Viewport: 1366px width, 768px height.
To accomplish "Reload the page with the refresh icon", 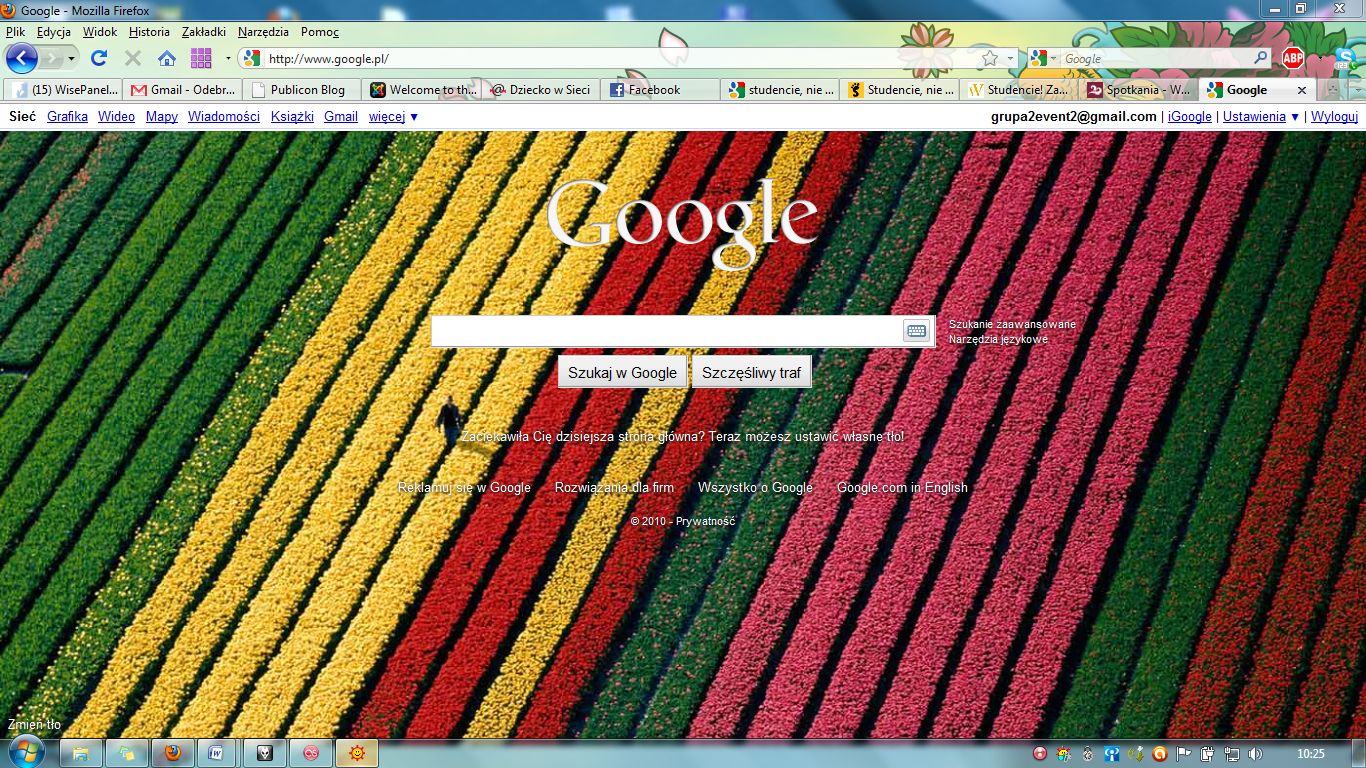I will point(98,58).
